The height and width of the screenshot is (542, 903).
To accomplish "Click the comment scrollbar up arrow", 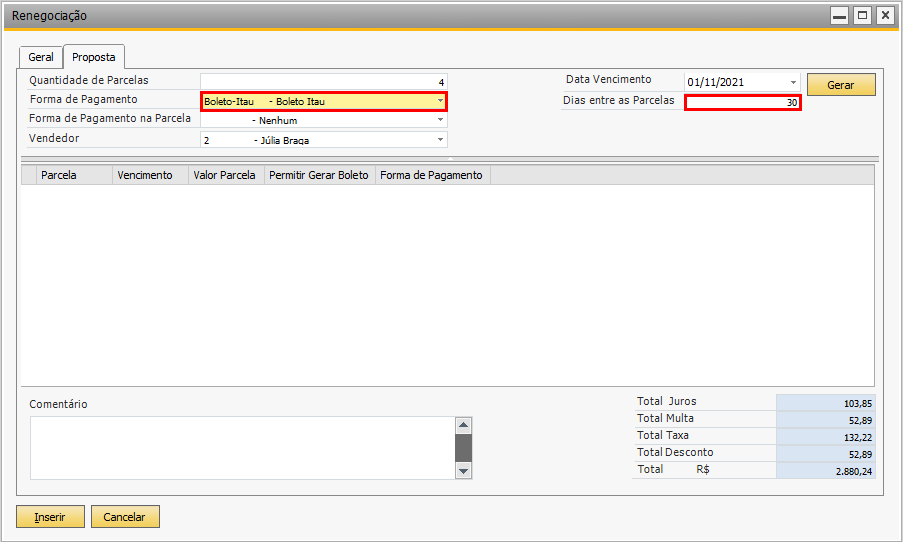I will 463,426.
